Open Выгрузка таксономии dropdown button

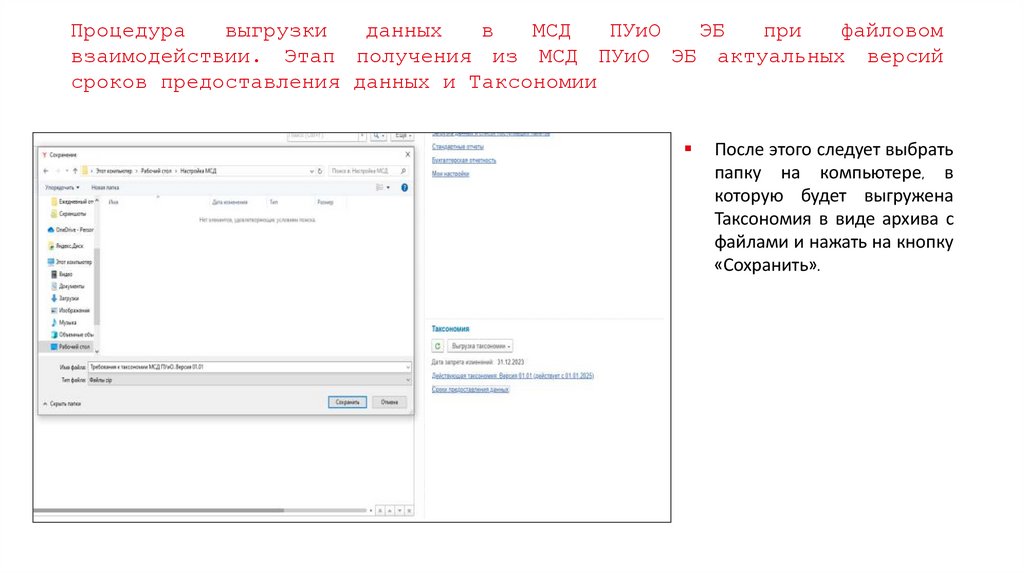pos(480,346)
